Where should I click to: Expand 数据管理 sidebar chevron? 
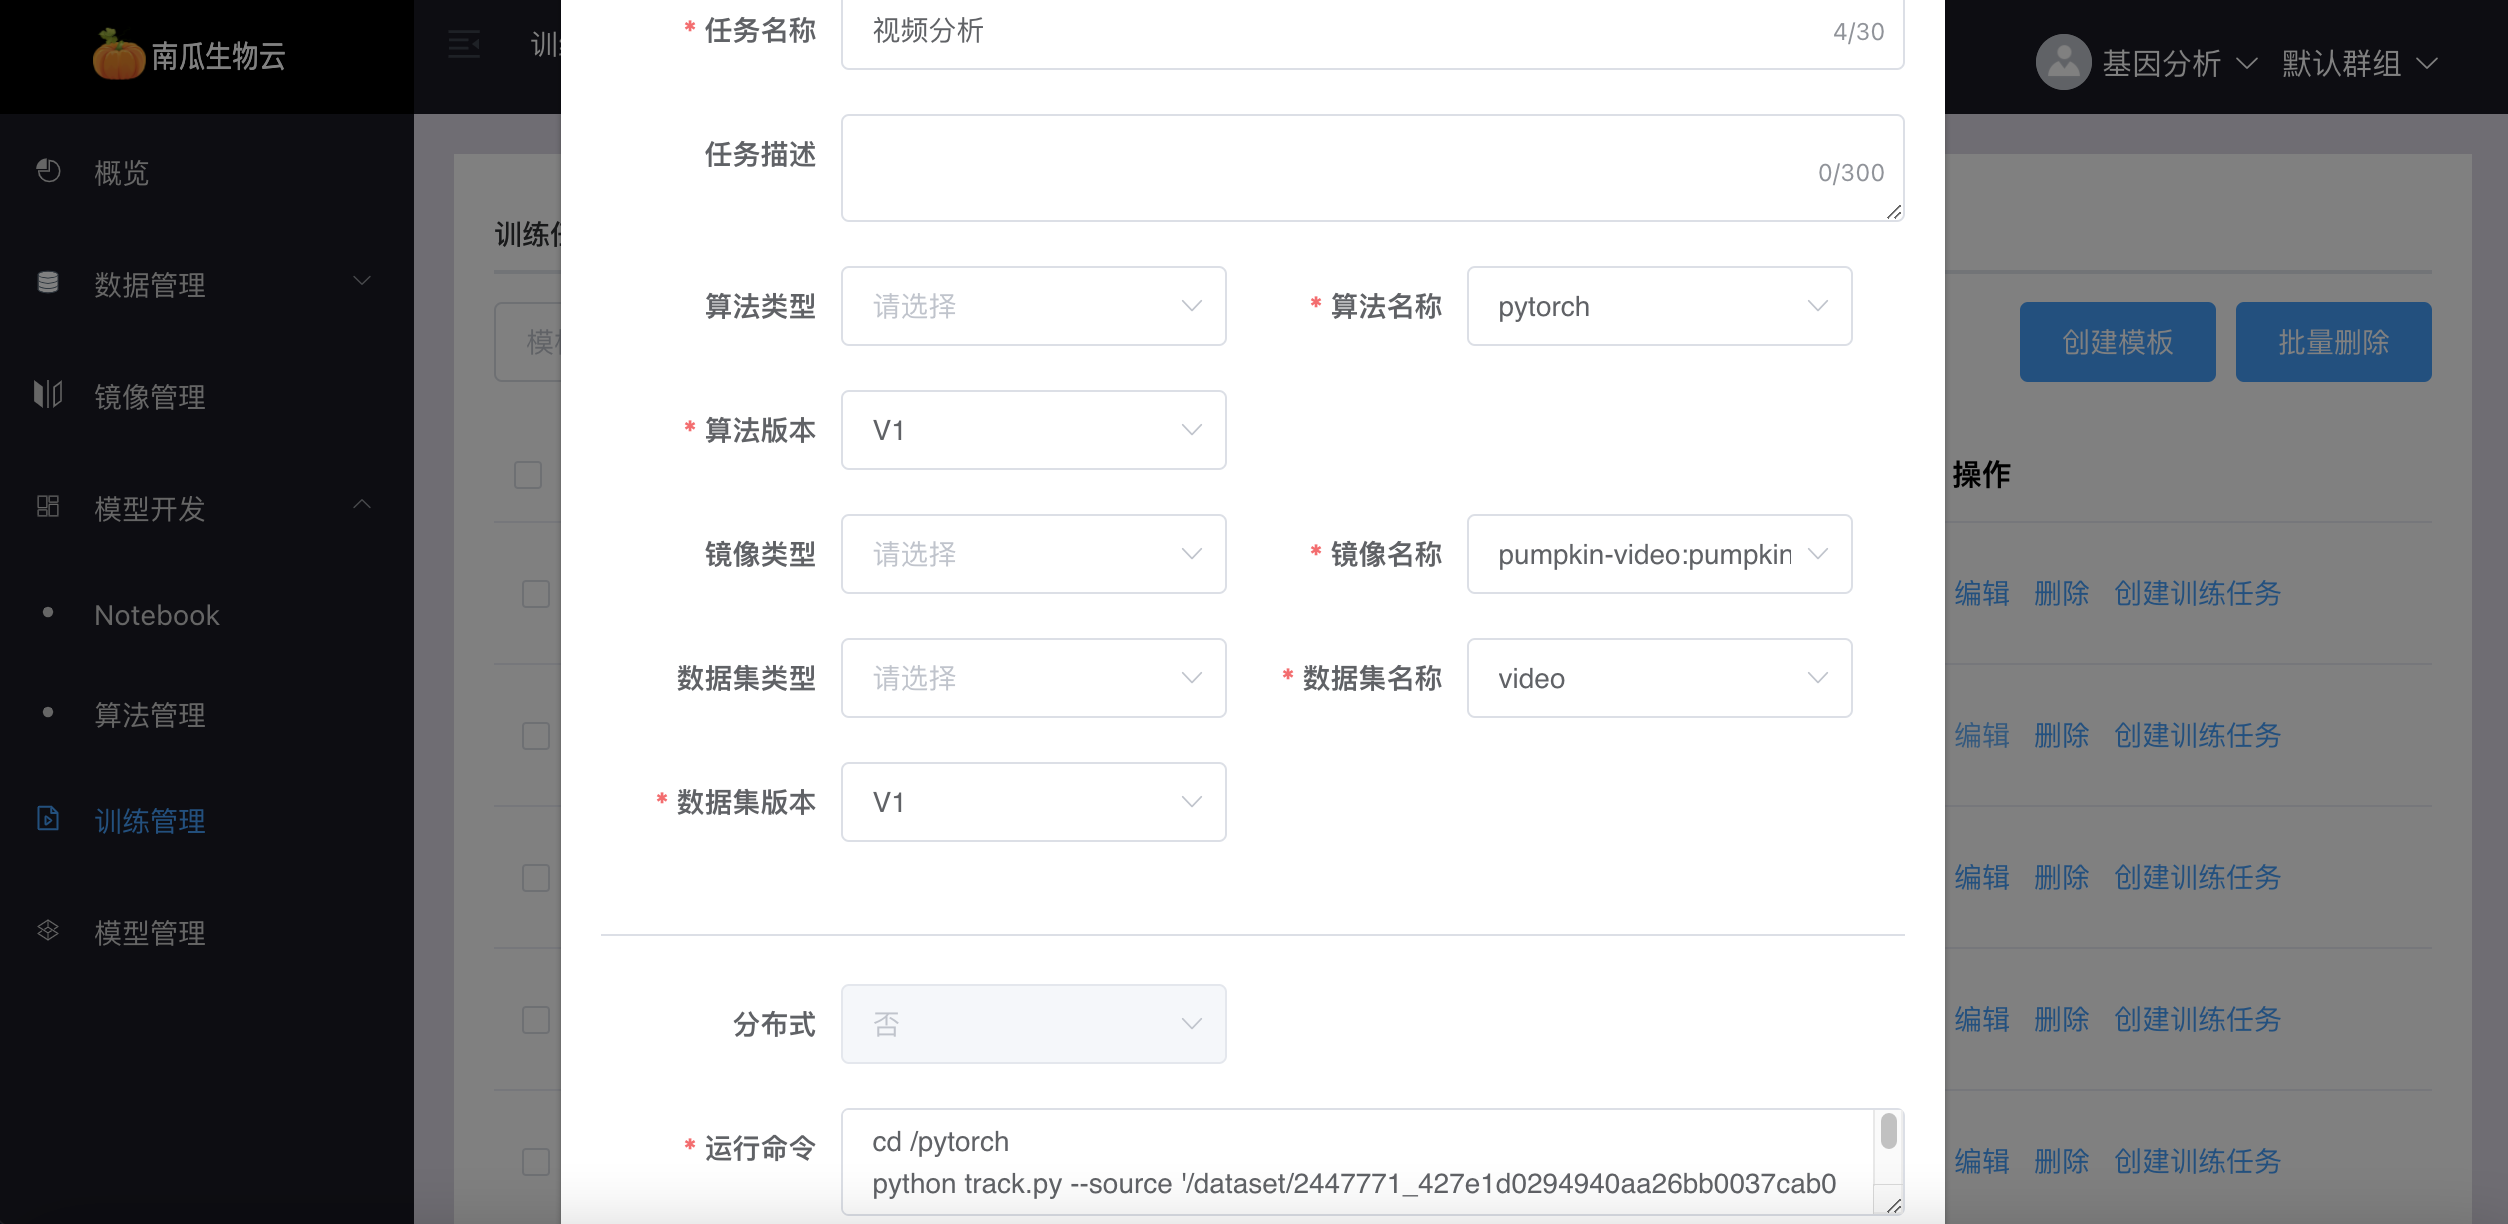click(x=362, y=281)
